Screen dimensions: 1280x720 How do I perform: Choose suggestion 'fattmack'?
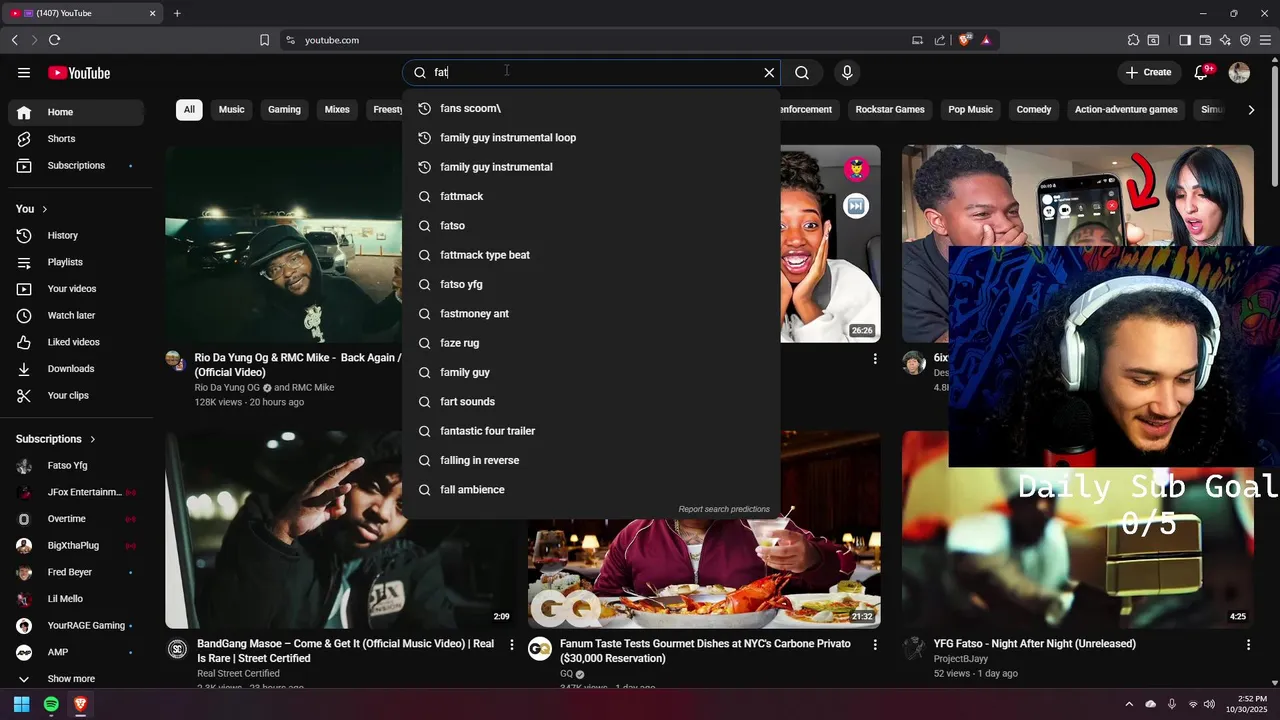click(x=591, y=196)
